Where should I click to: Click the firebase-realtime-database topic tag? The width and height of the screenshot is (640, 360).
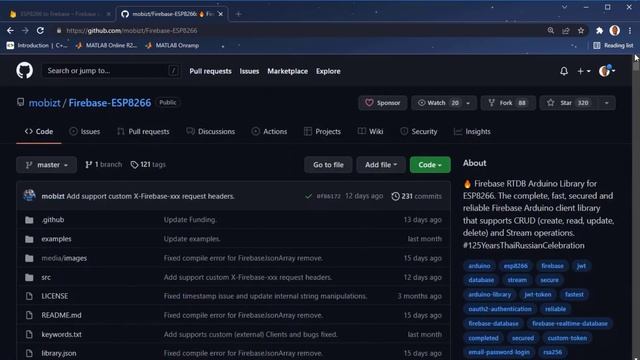point(569,323)
